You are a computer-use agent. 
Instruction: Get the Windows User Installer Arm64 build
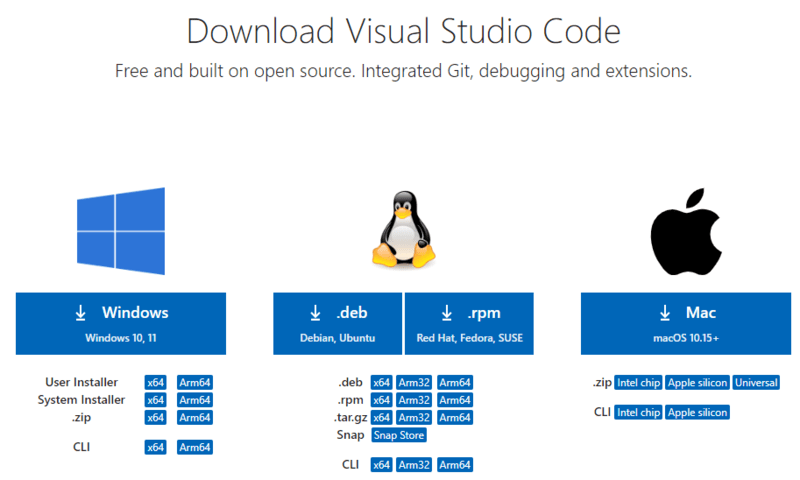(195, 383)
